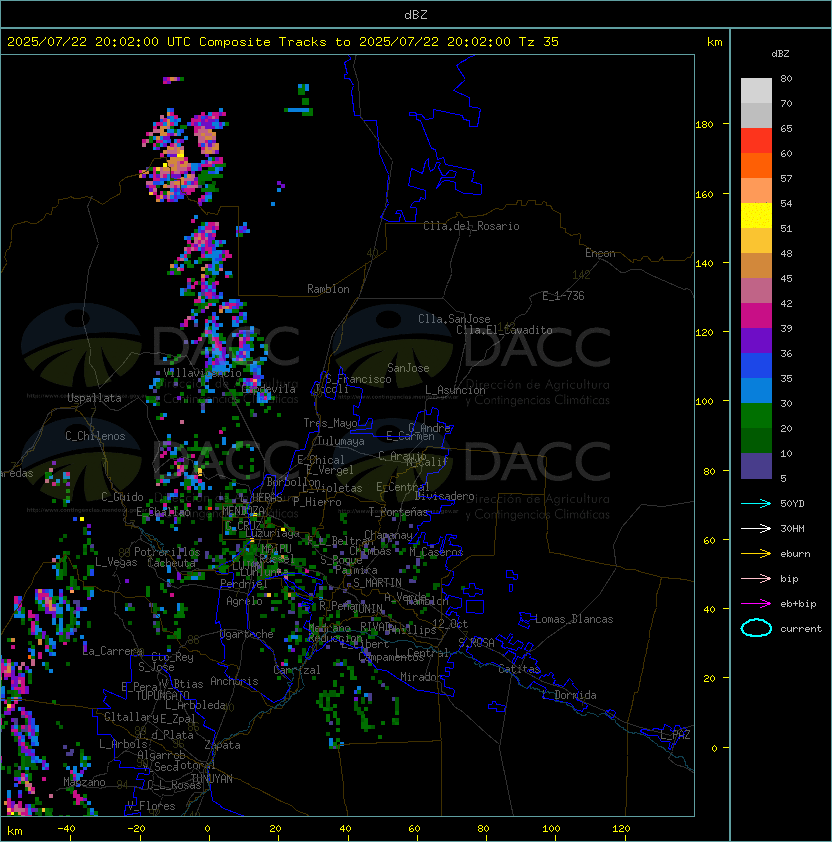Image resolution: width=832 pixels, height=842 pixels.
Task: Click the '160' km mark on the vertical axis
Action: [x=704, y=194]
